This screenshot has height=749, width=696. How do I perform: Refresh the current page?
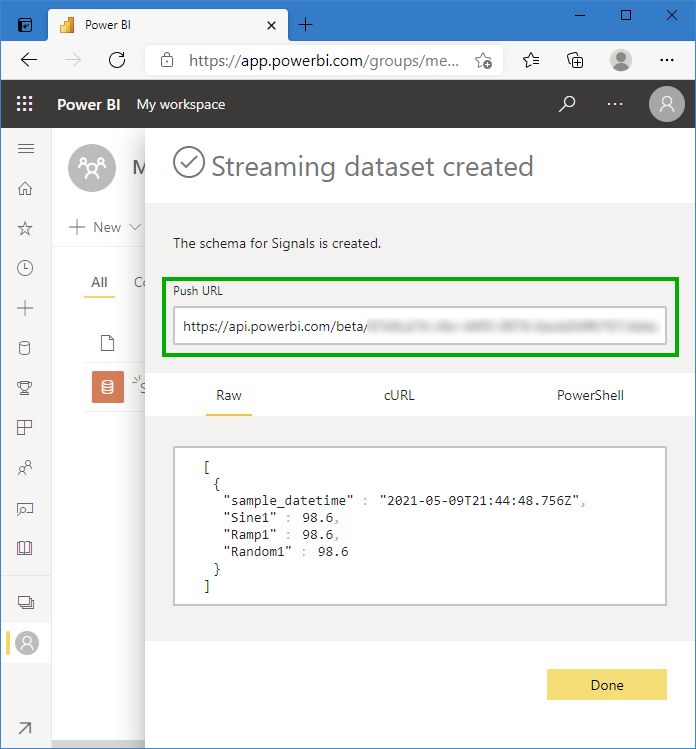pos(117,60)
